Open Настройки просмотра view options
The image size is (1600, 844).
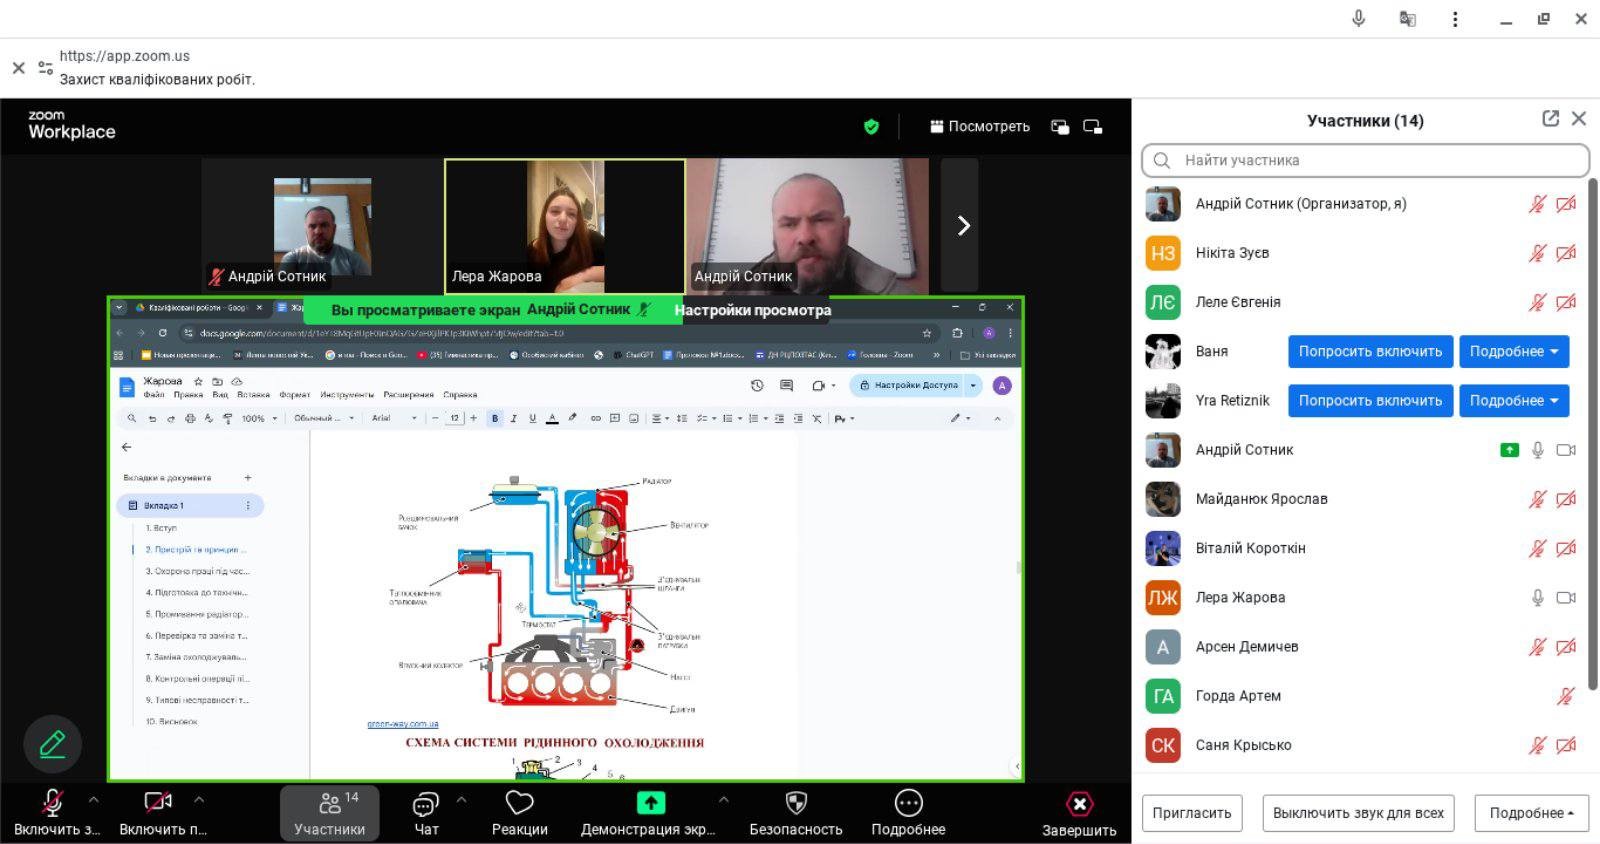coord(752,310)
